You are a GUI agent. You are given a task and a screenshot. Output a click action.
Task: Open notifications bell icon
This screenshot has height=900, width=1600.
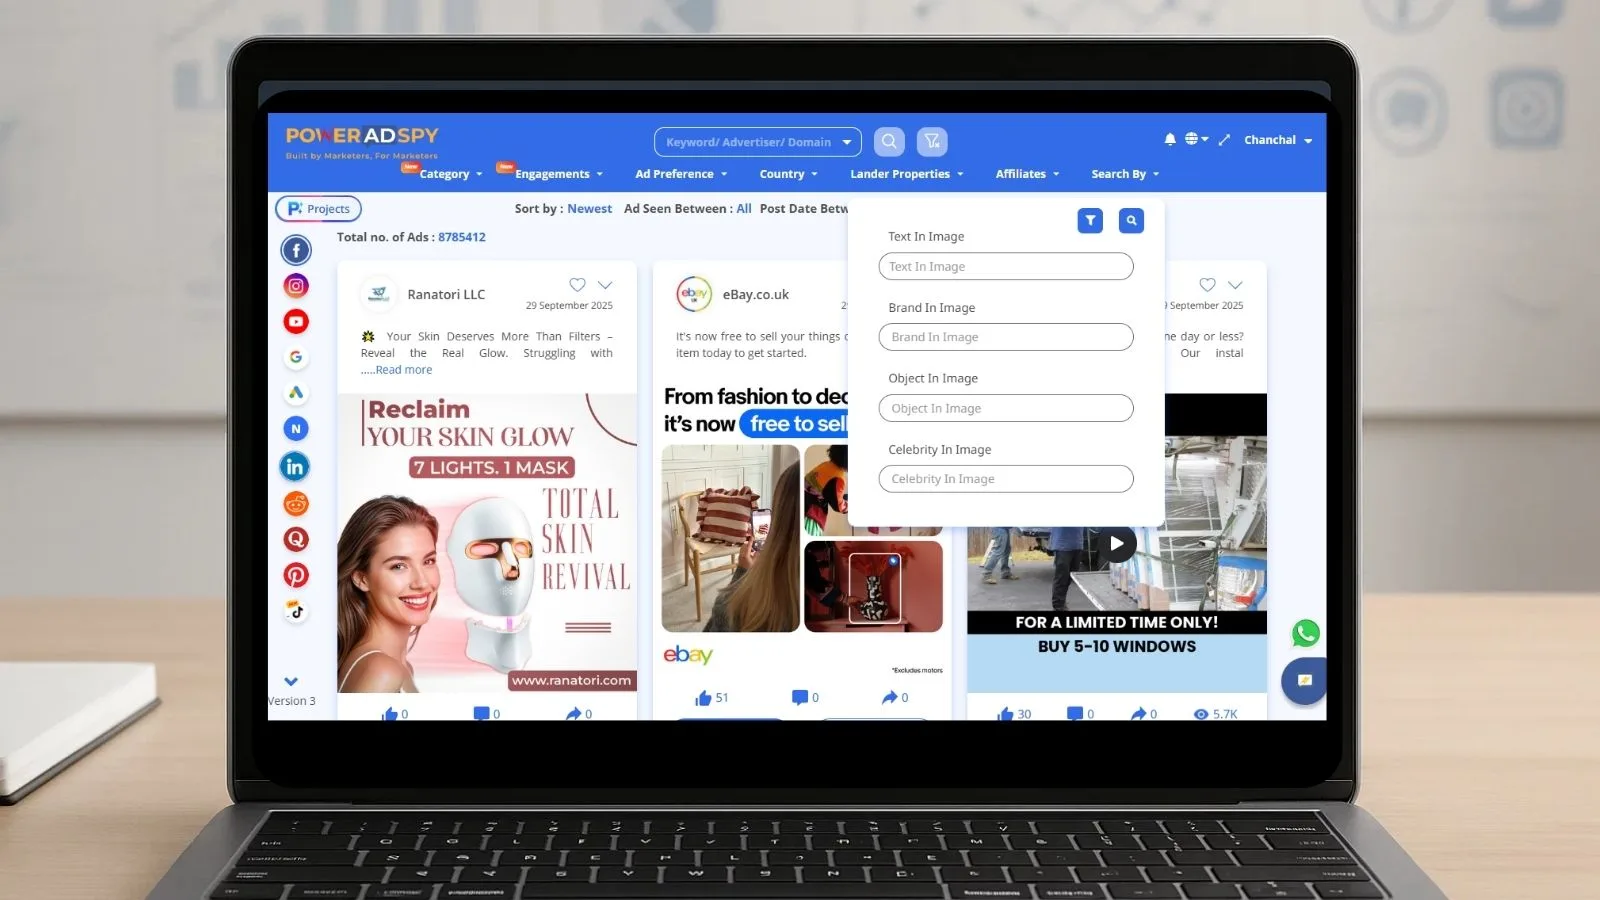(1170, 140)
